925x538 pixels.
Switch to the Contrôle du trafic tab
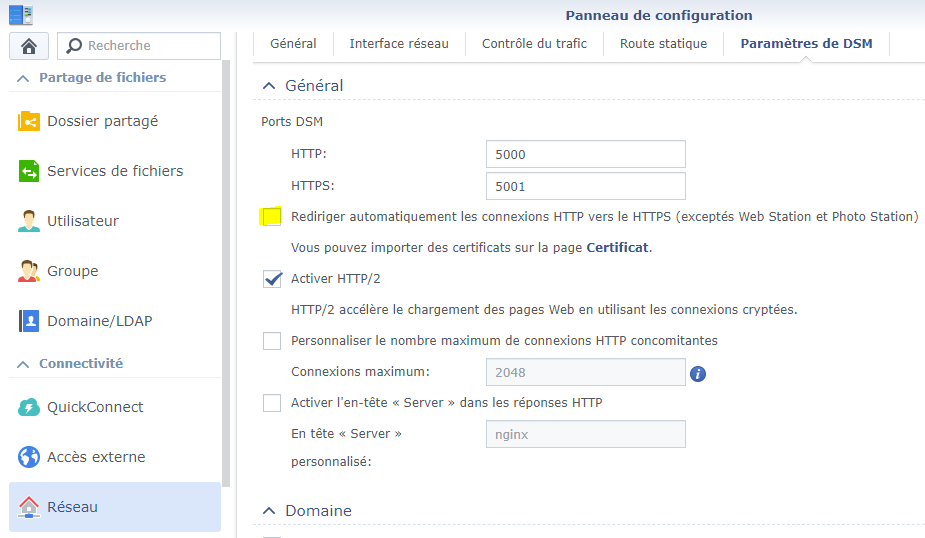(x=534, y=44)
